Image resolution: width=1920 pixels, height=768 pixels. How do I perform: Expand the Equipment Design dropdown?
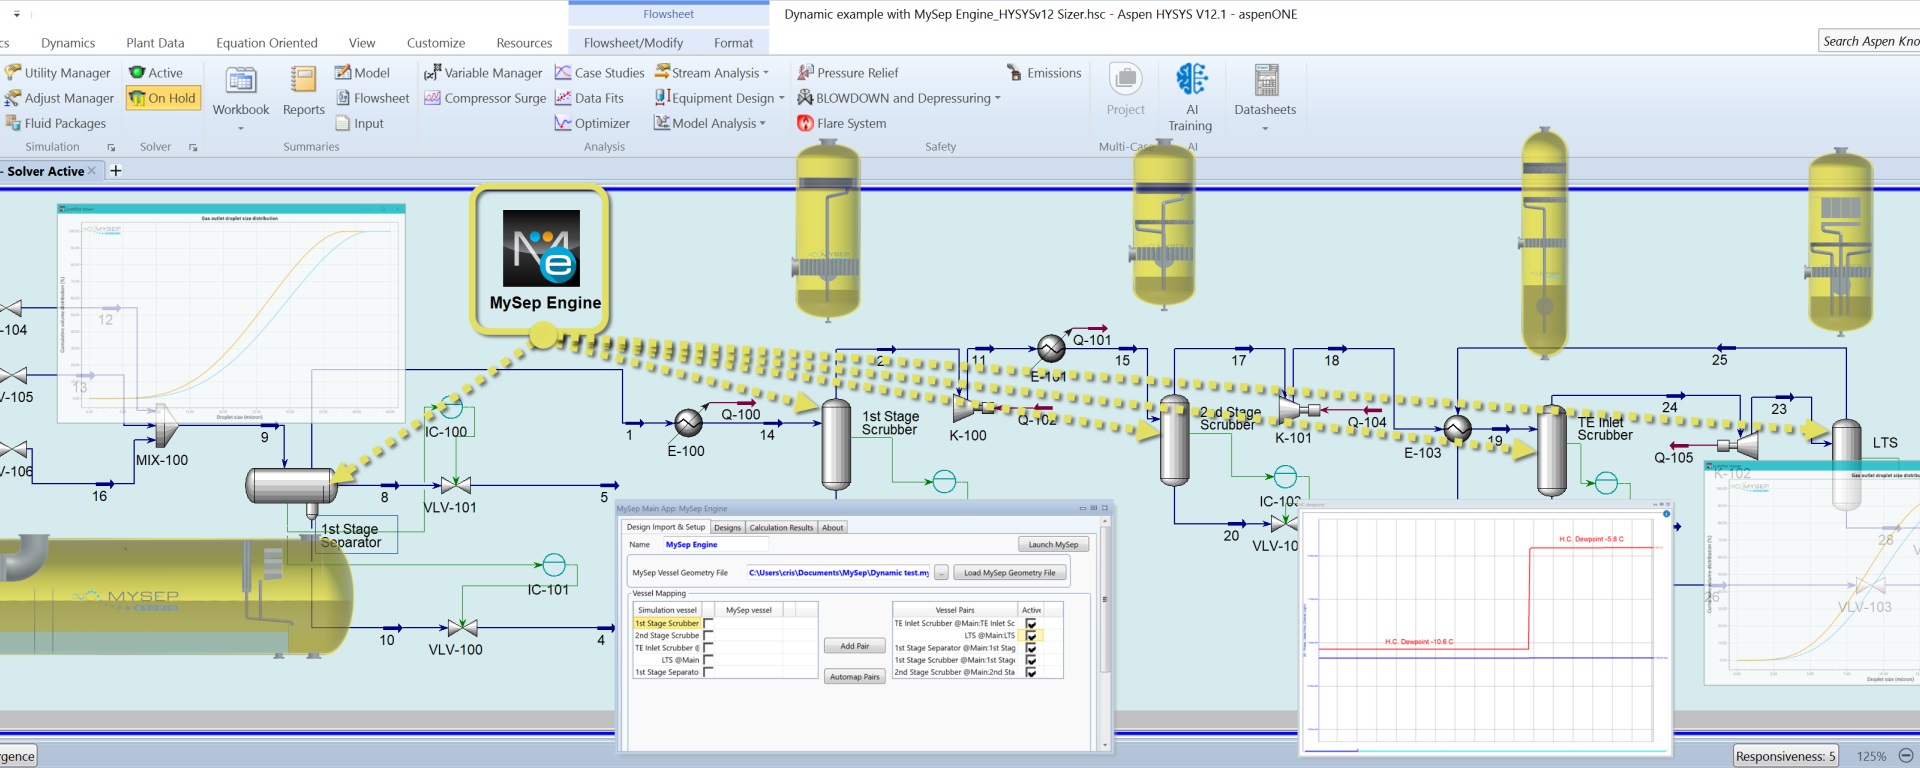781,98
